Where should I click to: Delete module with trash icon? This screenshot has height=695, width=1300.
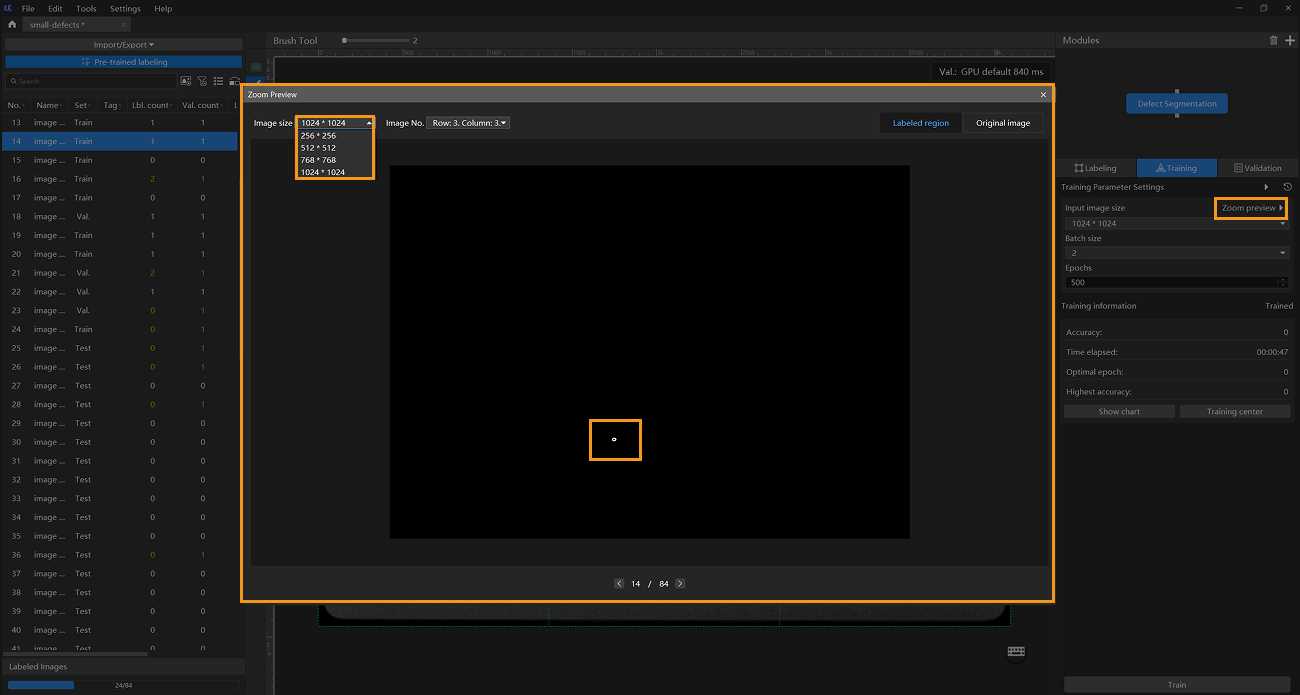[x=1273, y=40]
